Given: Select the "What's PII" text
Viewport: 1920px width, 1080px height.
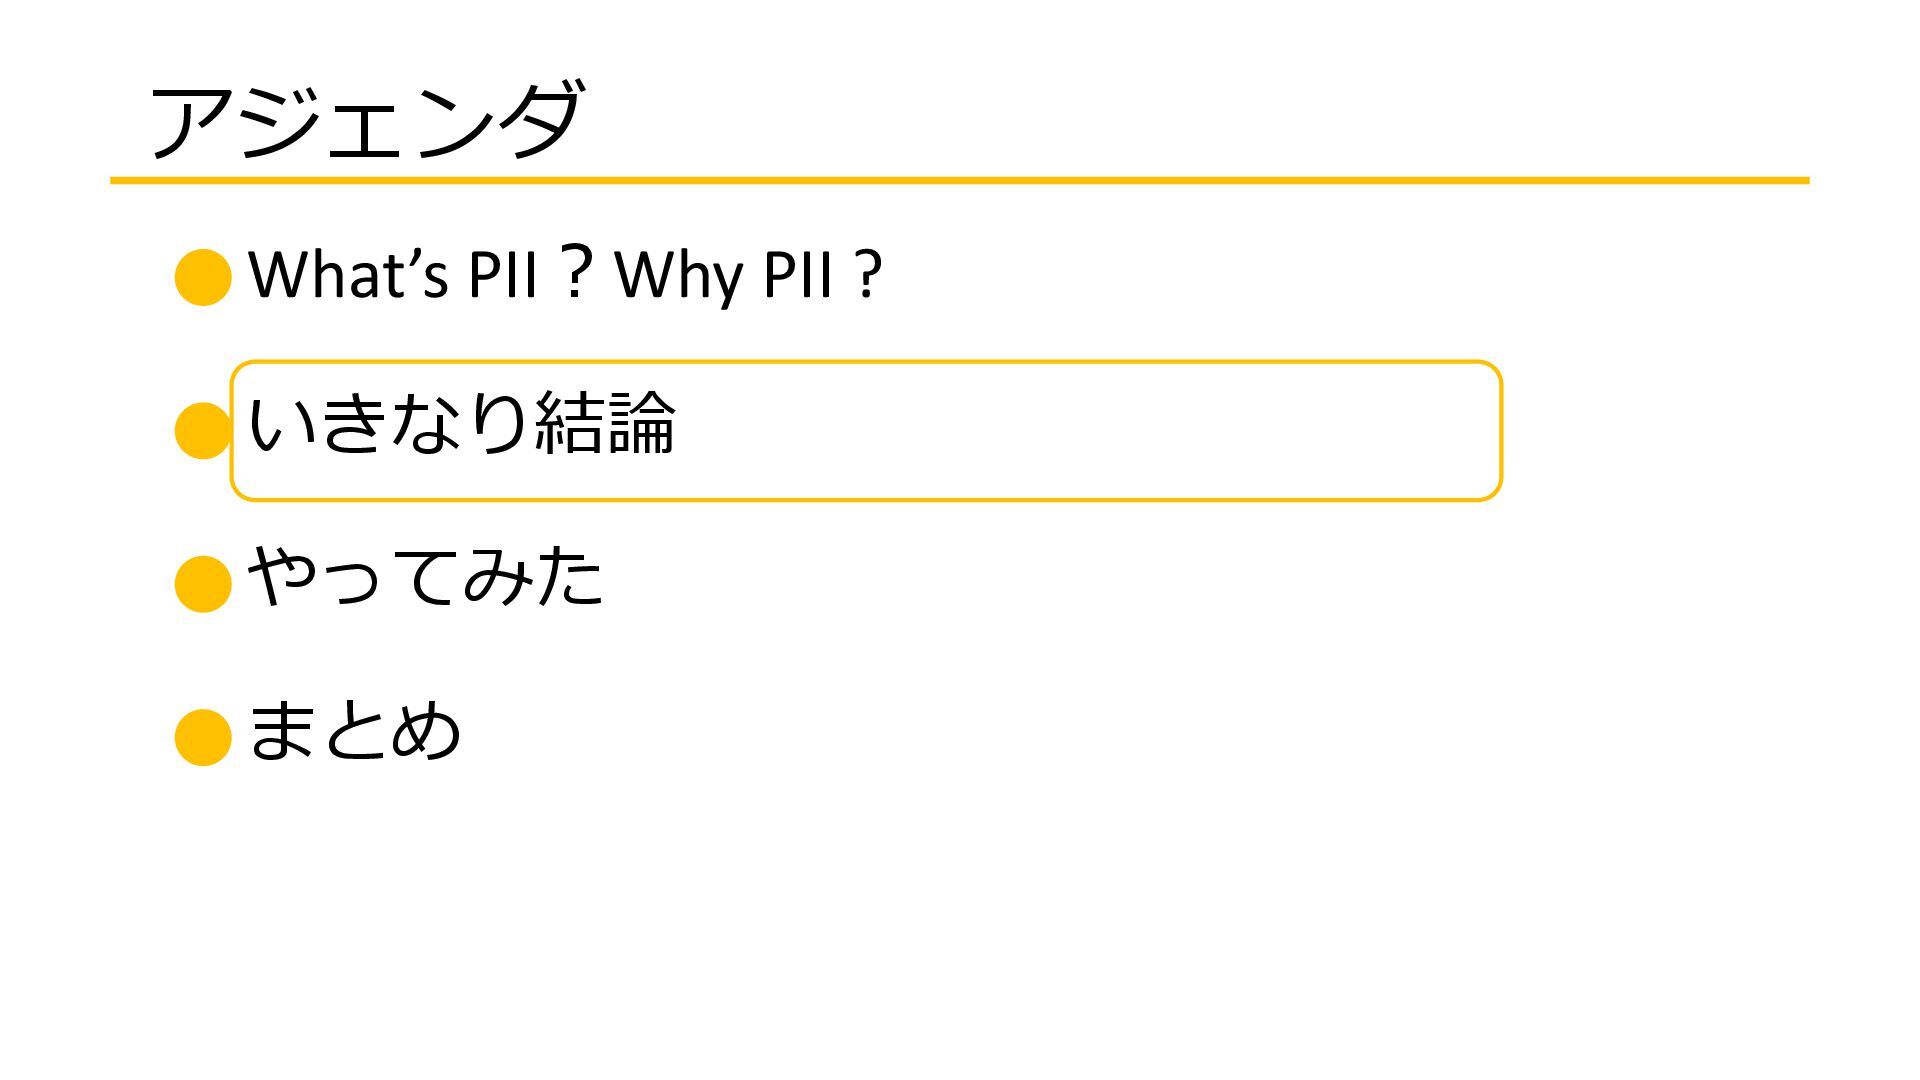Looking at the screenshot, I should tap(393, 274).
